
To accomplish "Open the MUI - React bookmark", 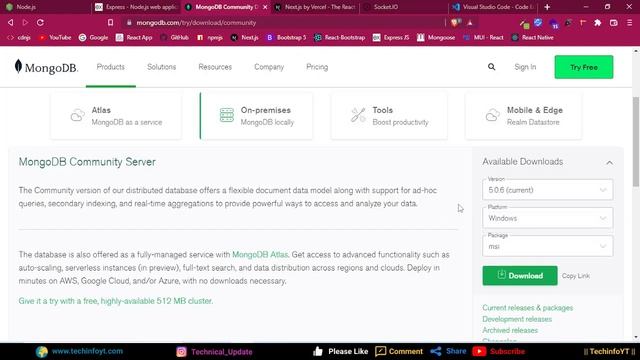I will pyautogui.click(x=483, y=38).
